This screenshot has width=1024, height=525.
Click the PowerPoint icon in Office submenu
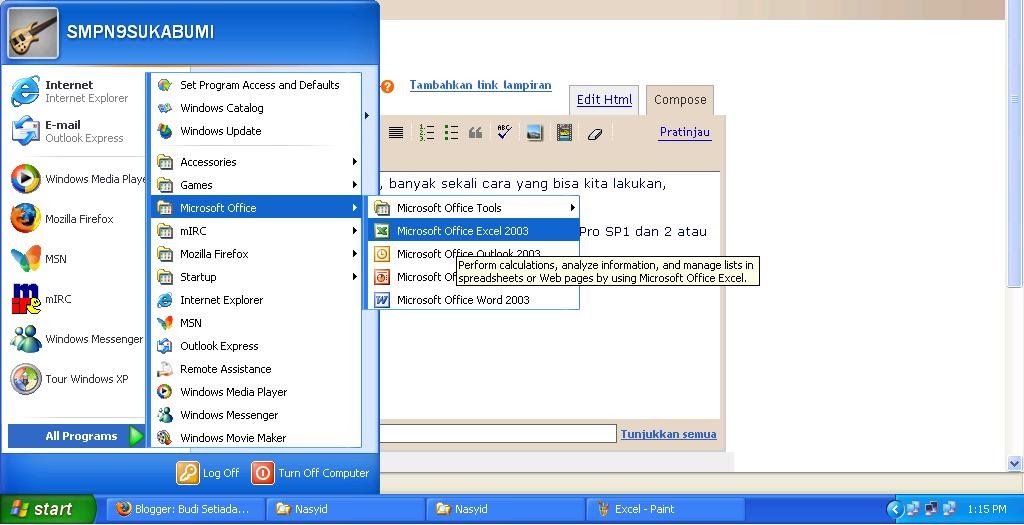(381, 277)
